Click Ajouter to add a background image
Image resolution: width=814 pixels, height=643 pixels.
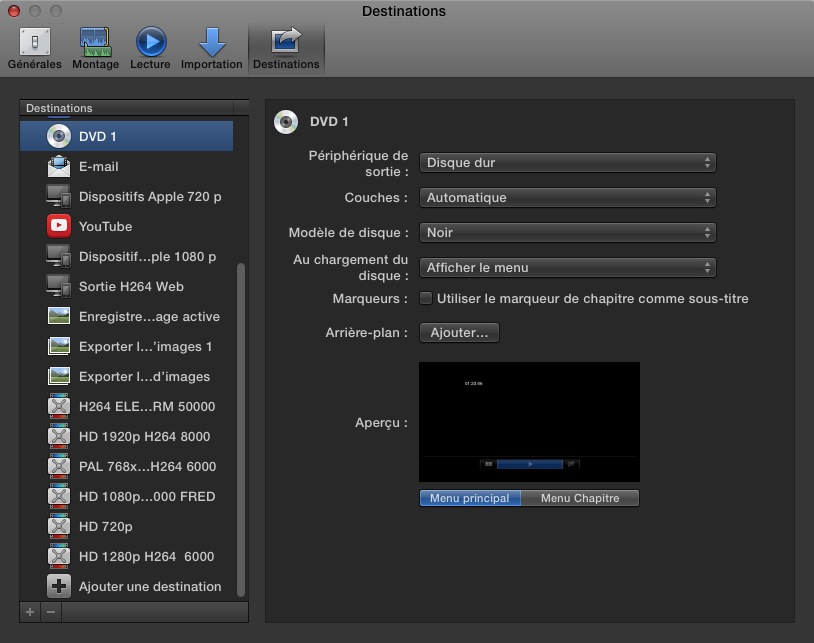click(459, 332)
